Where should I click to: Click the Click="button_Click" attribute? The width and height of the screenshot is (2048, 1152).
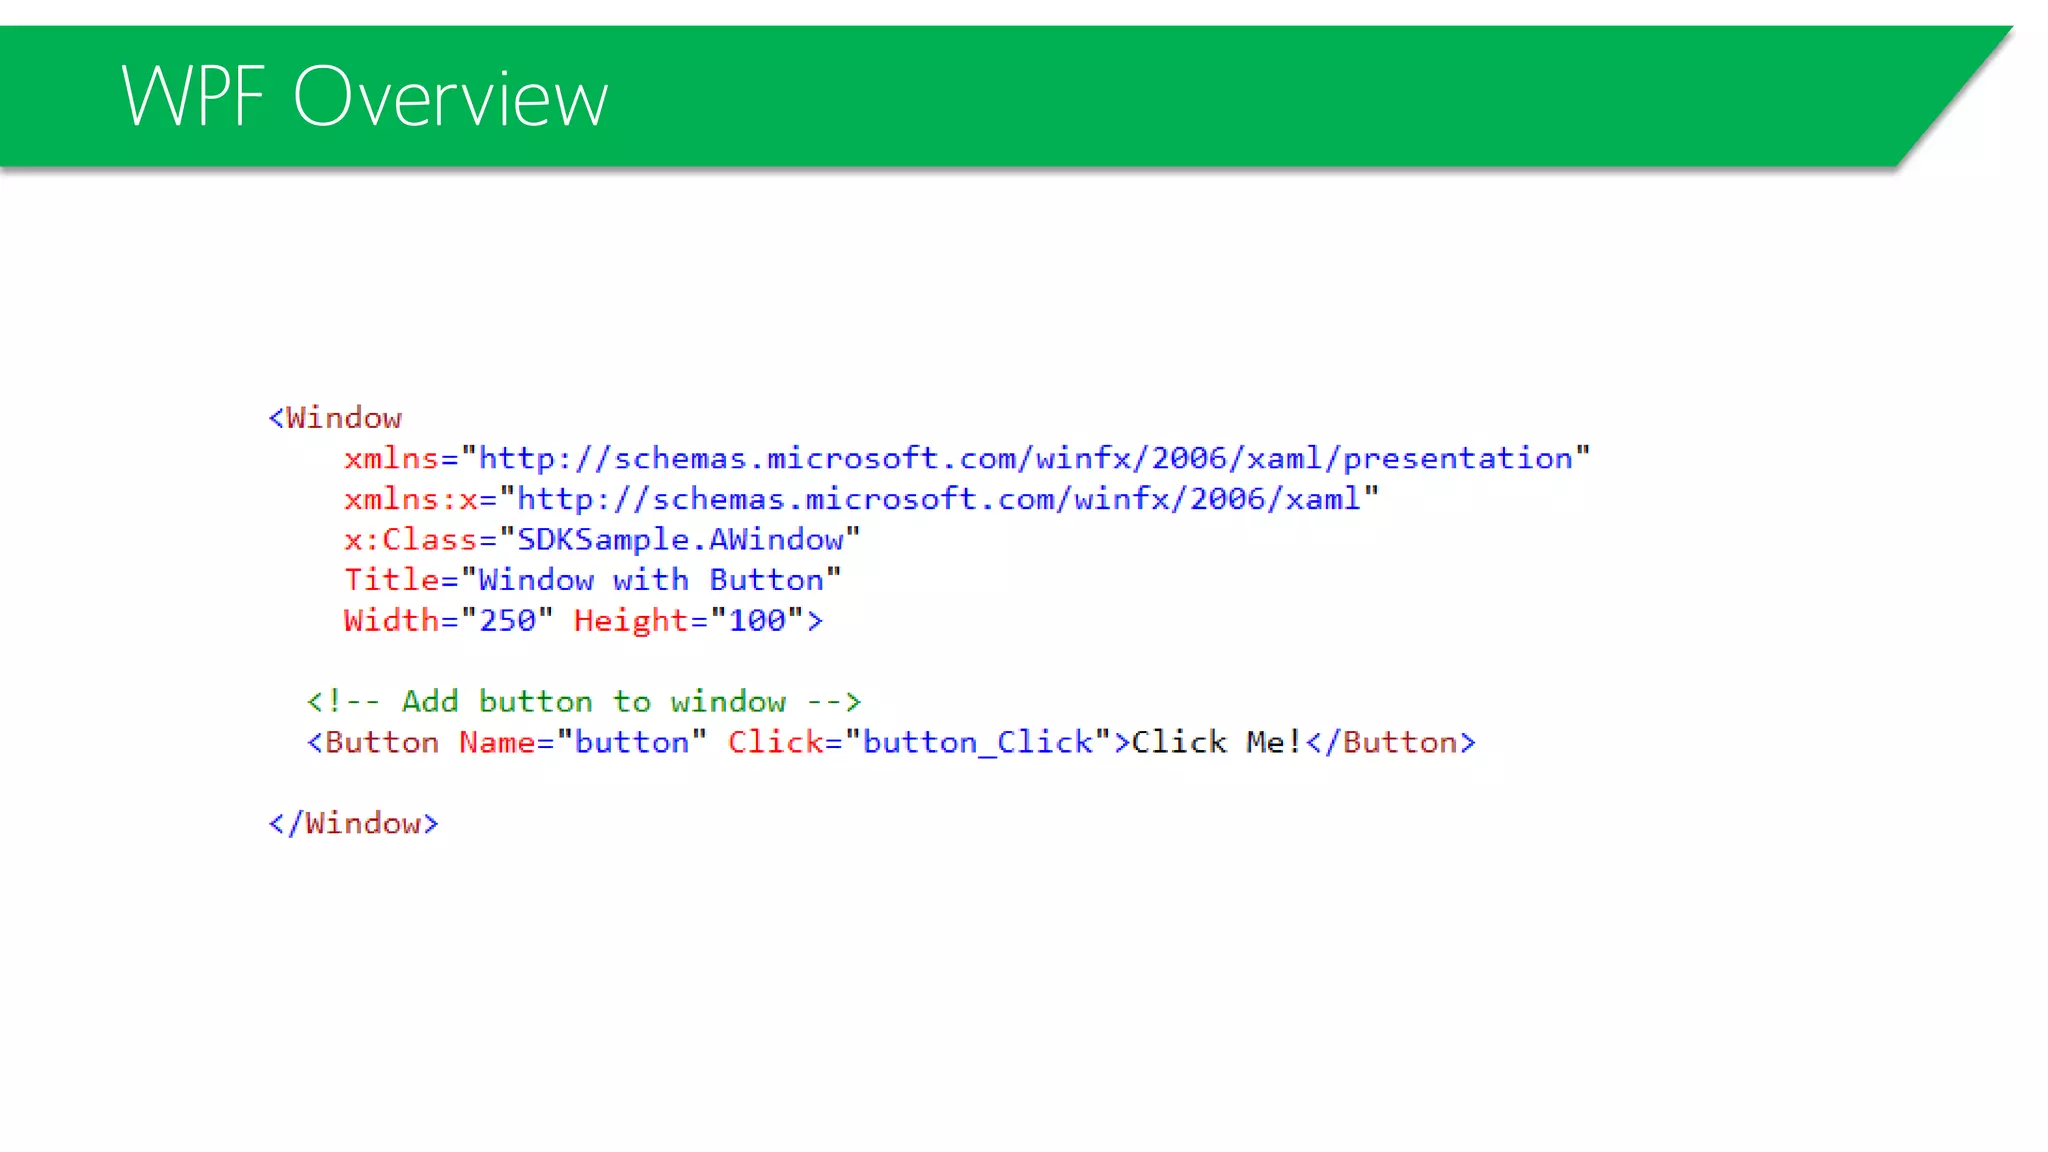(920, 742)
